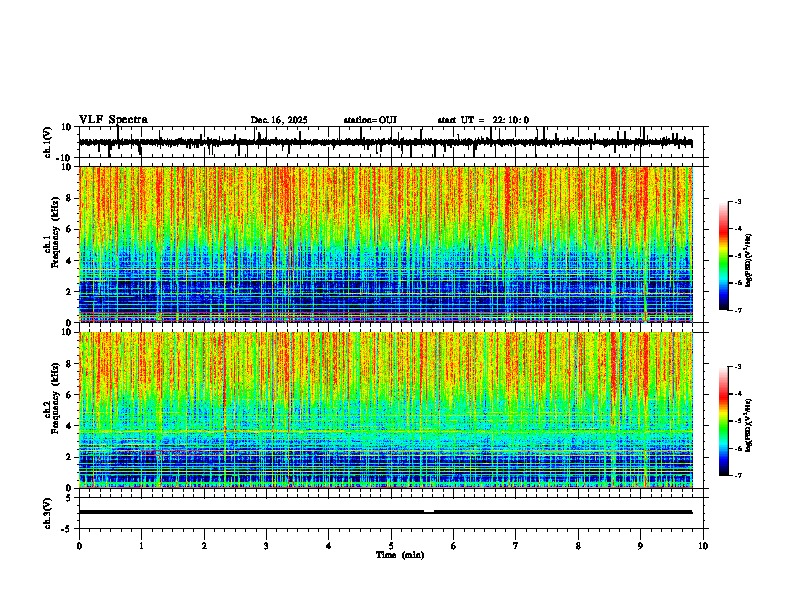This screenshot has height=612, width=792.
Task: Click the "ch.3(V)" axis label
Action: tap(48, 513)
